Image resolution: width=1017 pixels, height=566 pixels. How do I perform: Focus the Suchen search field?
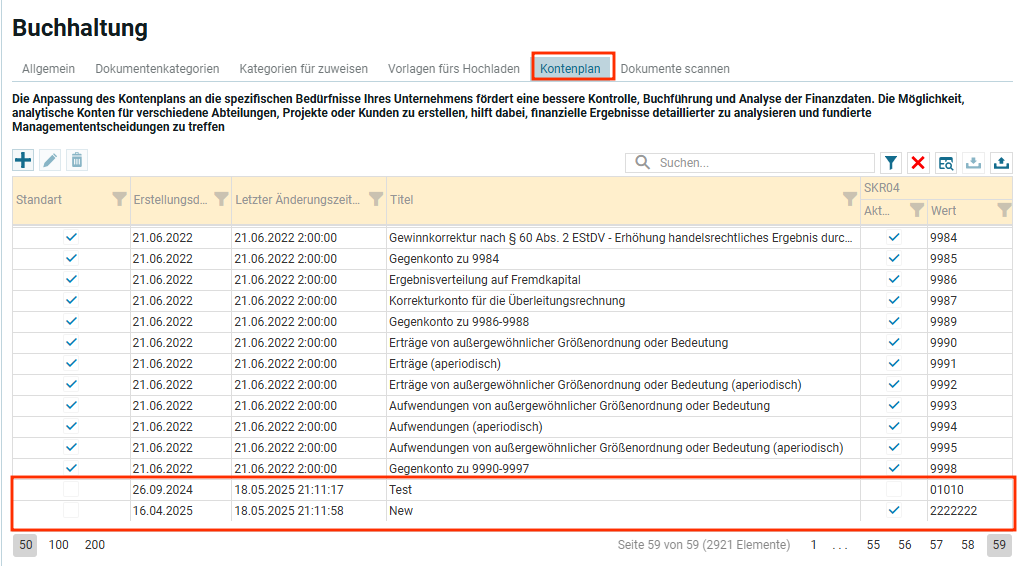(x=760, y=162)
